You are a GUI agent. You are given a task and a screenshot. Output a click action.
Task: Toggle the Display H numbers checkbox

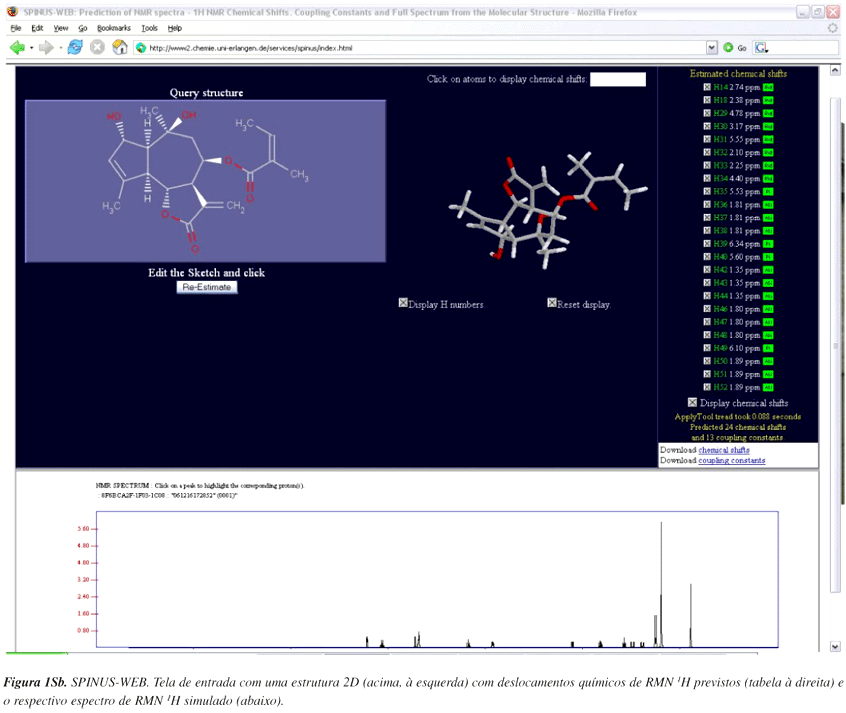pyautogui.click(x=403, y=304)
